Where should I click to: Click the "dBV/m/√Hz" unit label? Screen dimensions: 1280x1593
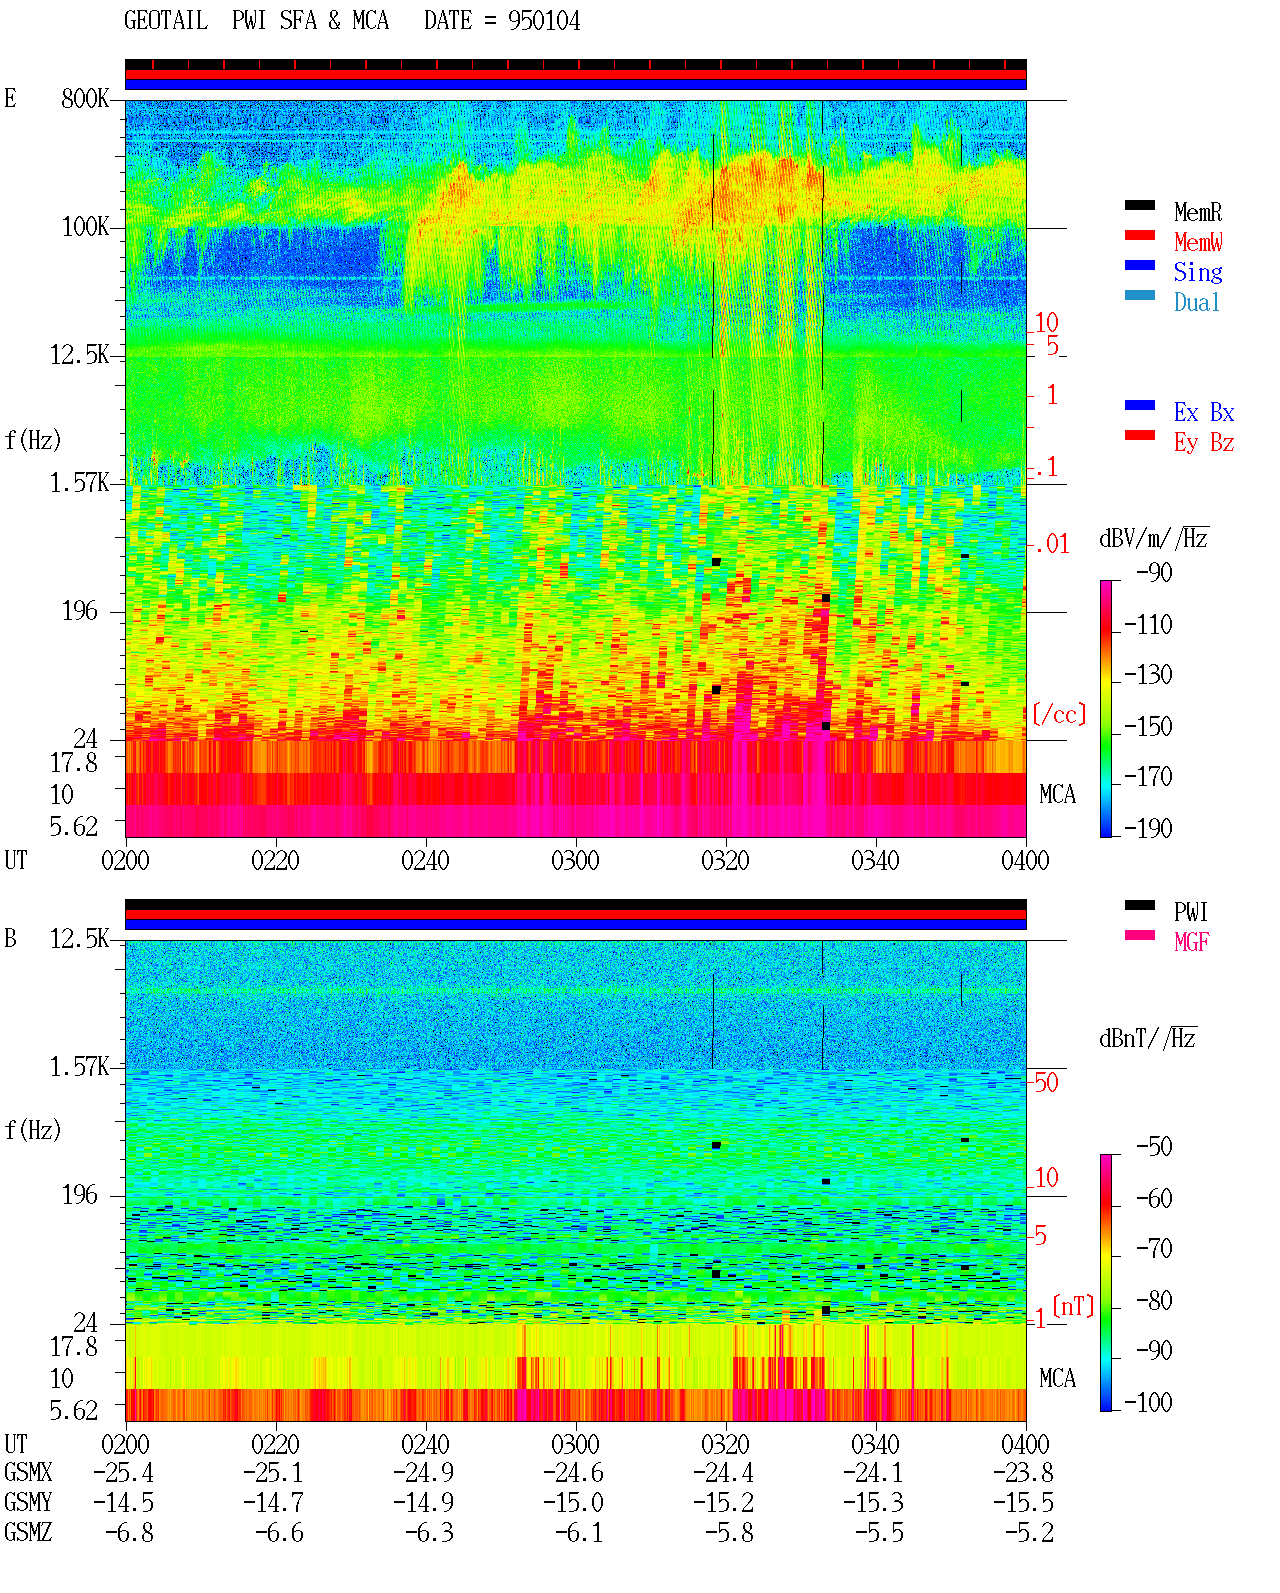[x=1154, y=539]
